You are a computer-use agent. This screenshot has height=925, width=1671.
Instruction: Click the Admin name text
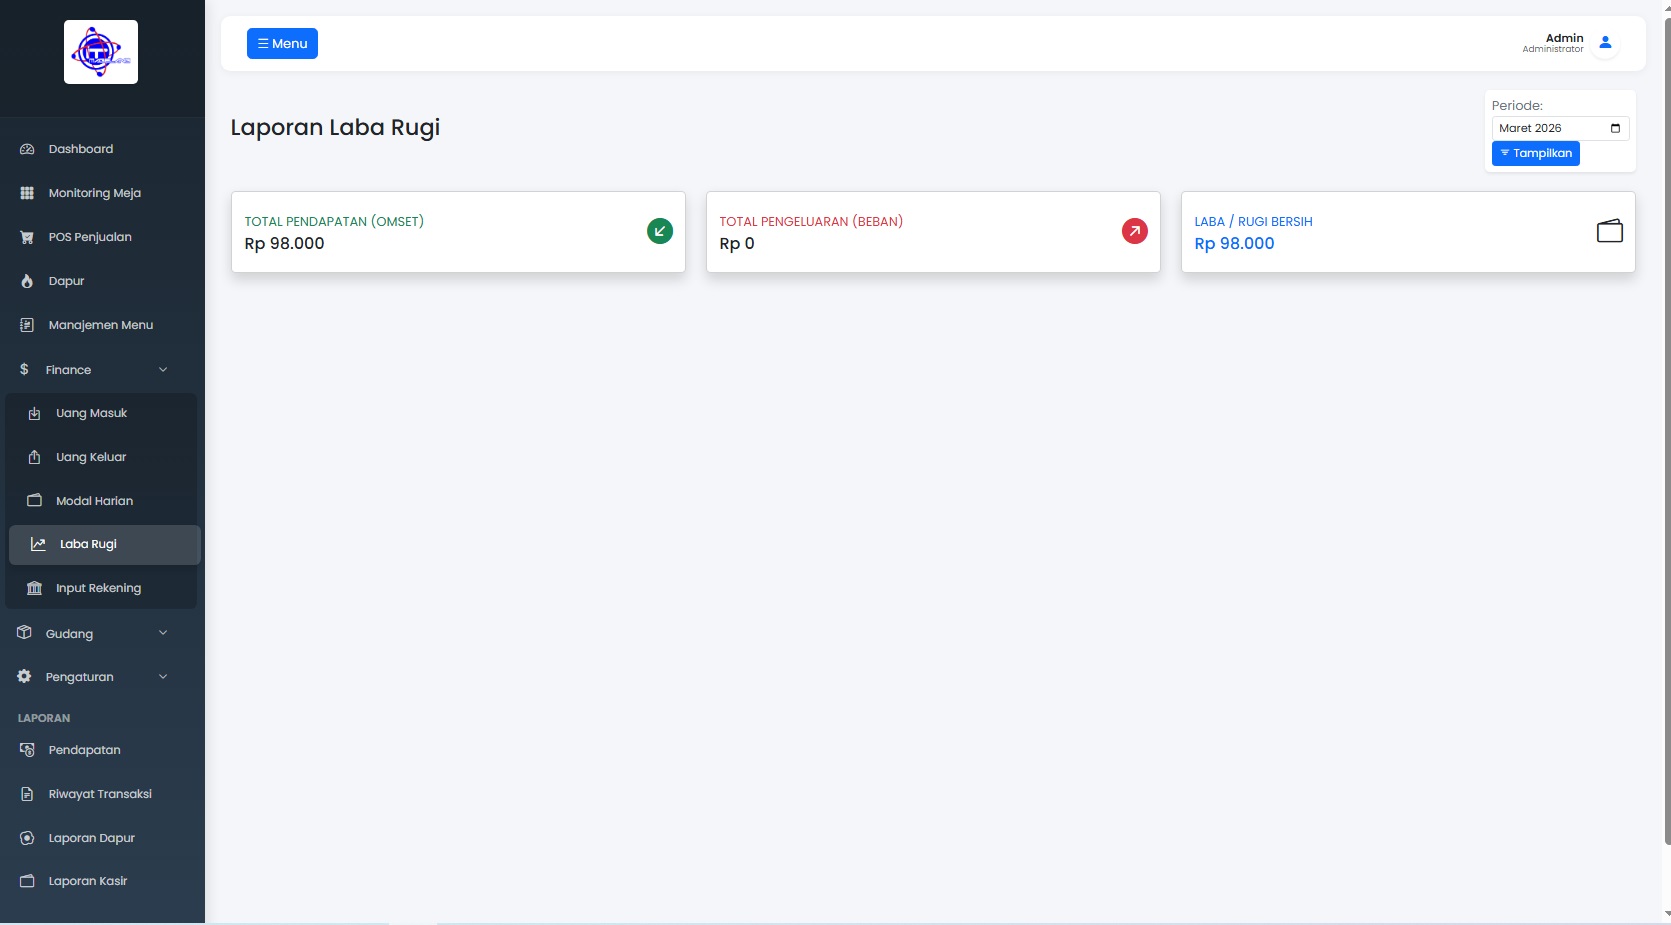point(1565,38)
